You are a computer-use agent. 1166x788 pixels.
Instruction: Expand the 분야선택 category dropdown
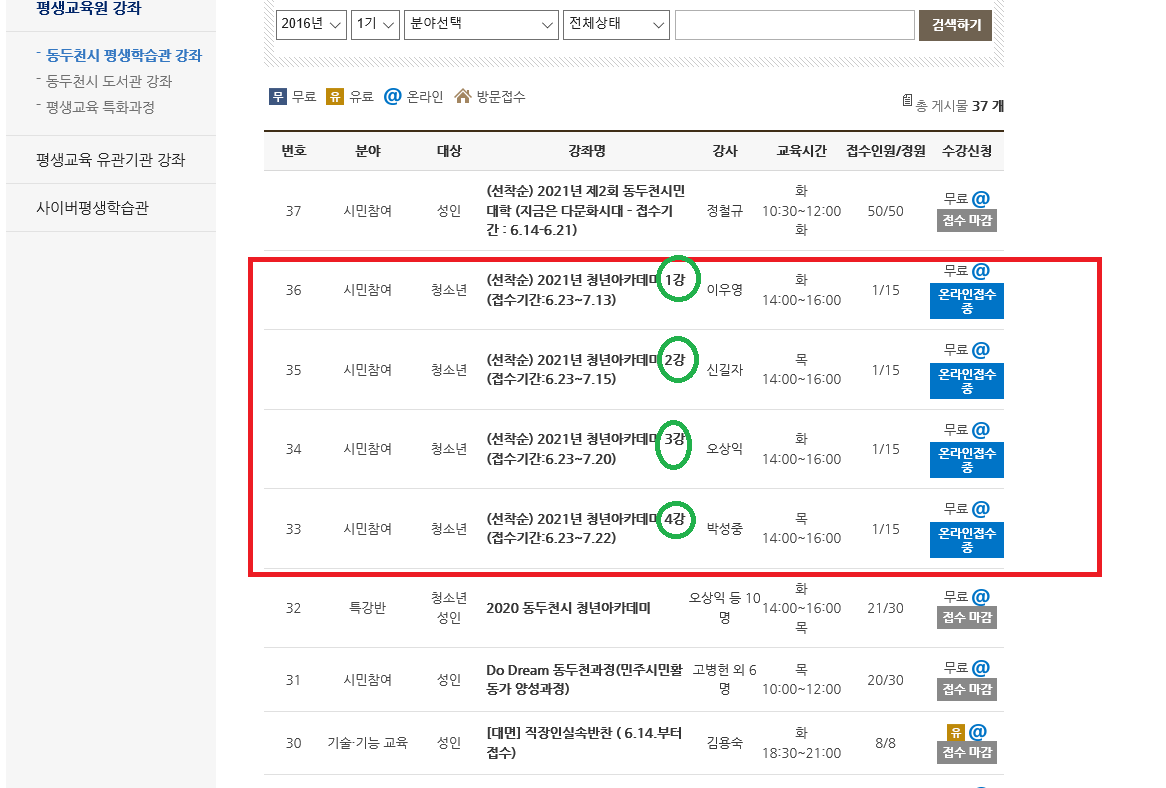[481, 25]
